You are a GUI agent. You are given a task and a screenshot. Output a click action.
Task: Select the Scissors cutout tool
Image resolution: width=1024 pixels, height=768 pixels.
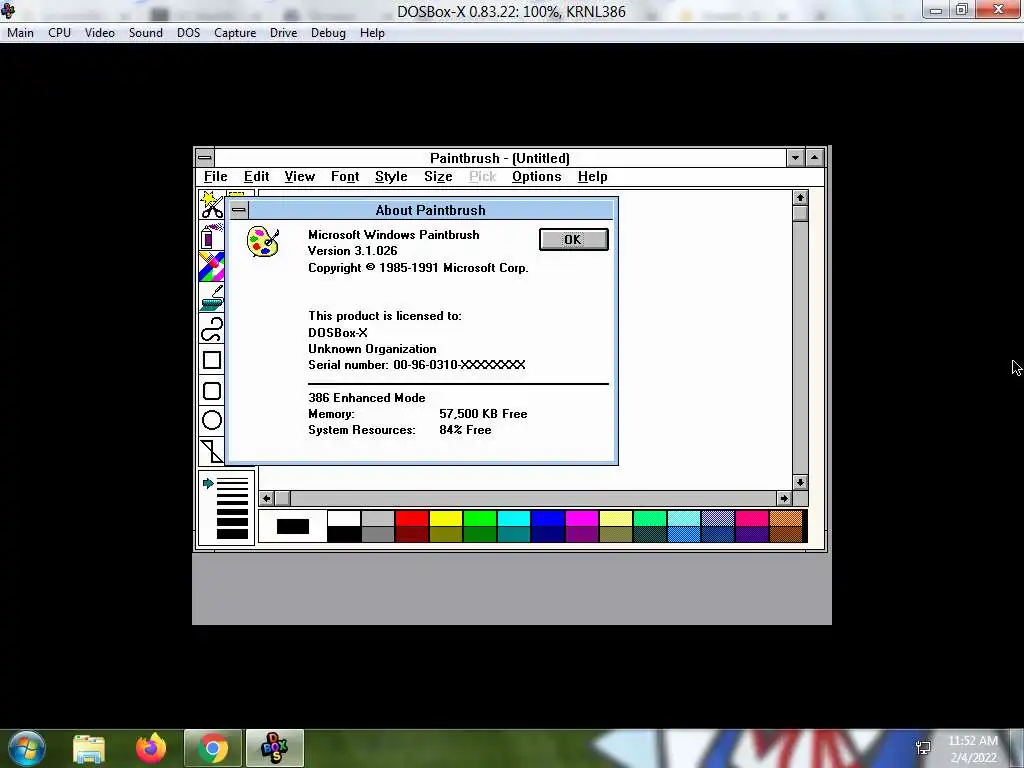tap(211, 206)
